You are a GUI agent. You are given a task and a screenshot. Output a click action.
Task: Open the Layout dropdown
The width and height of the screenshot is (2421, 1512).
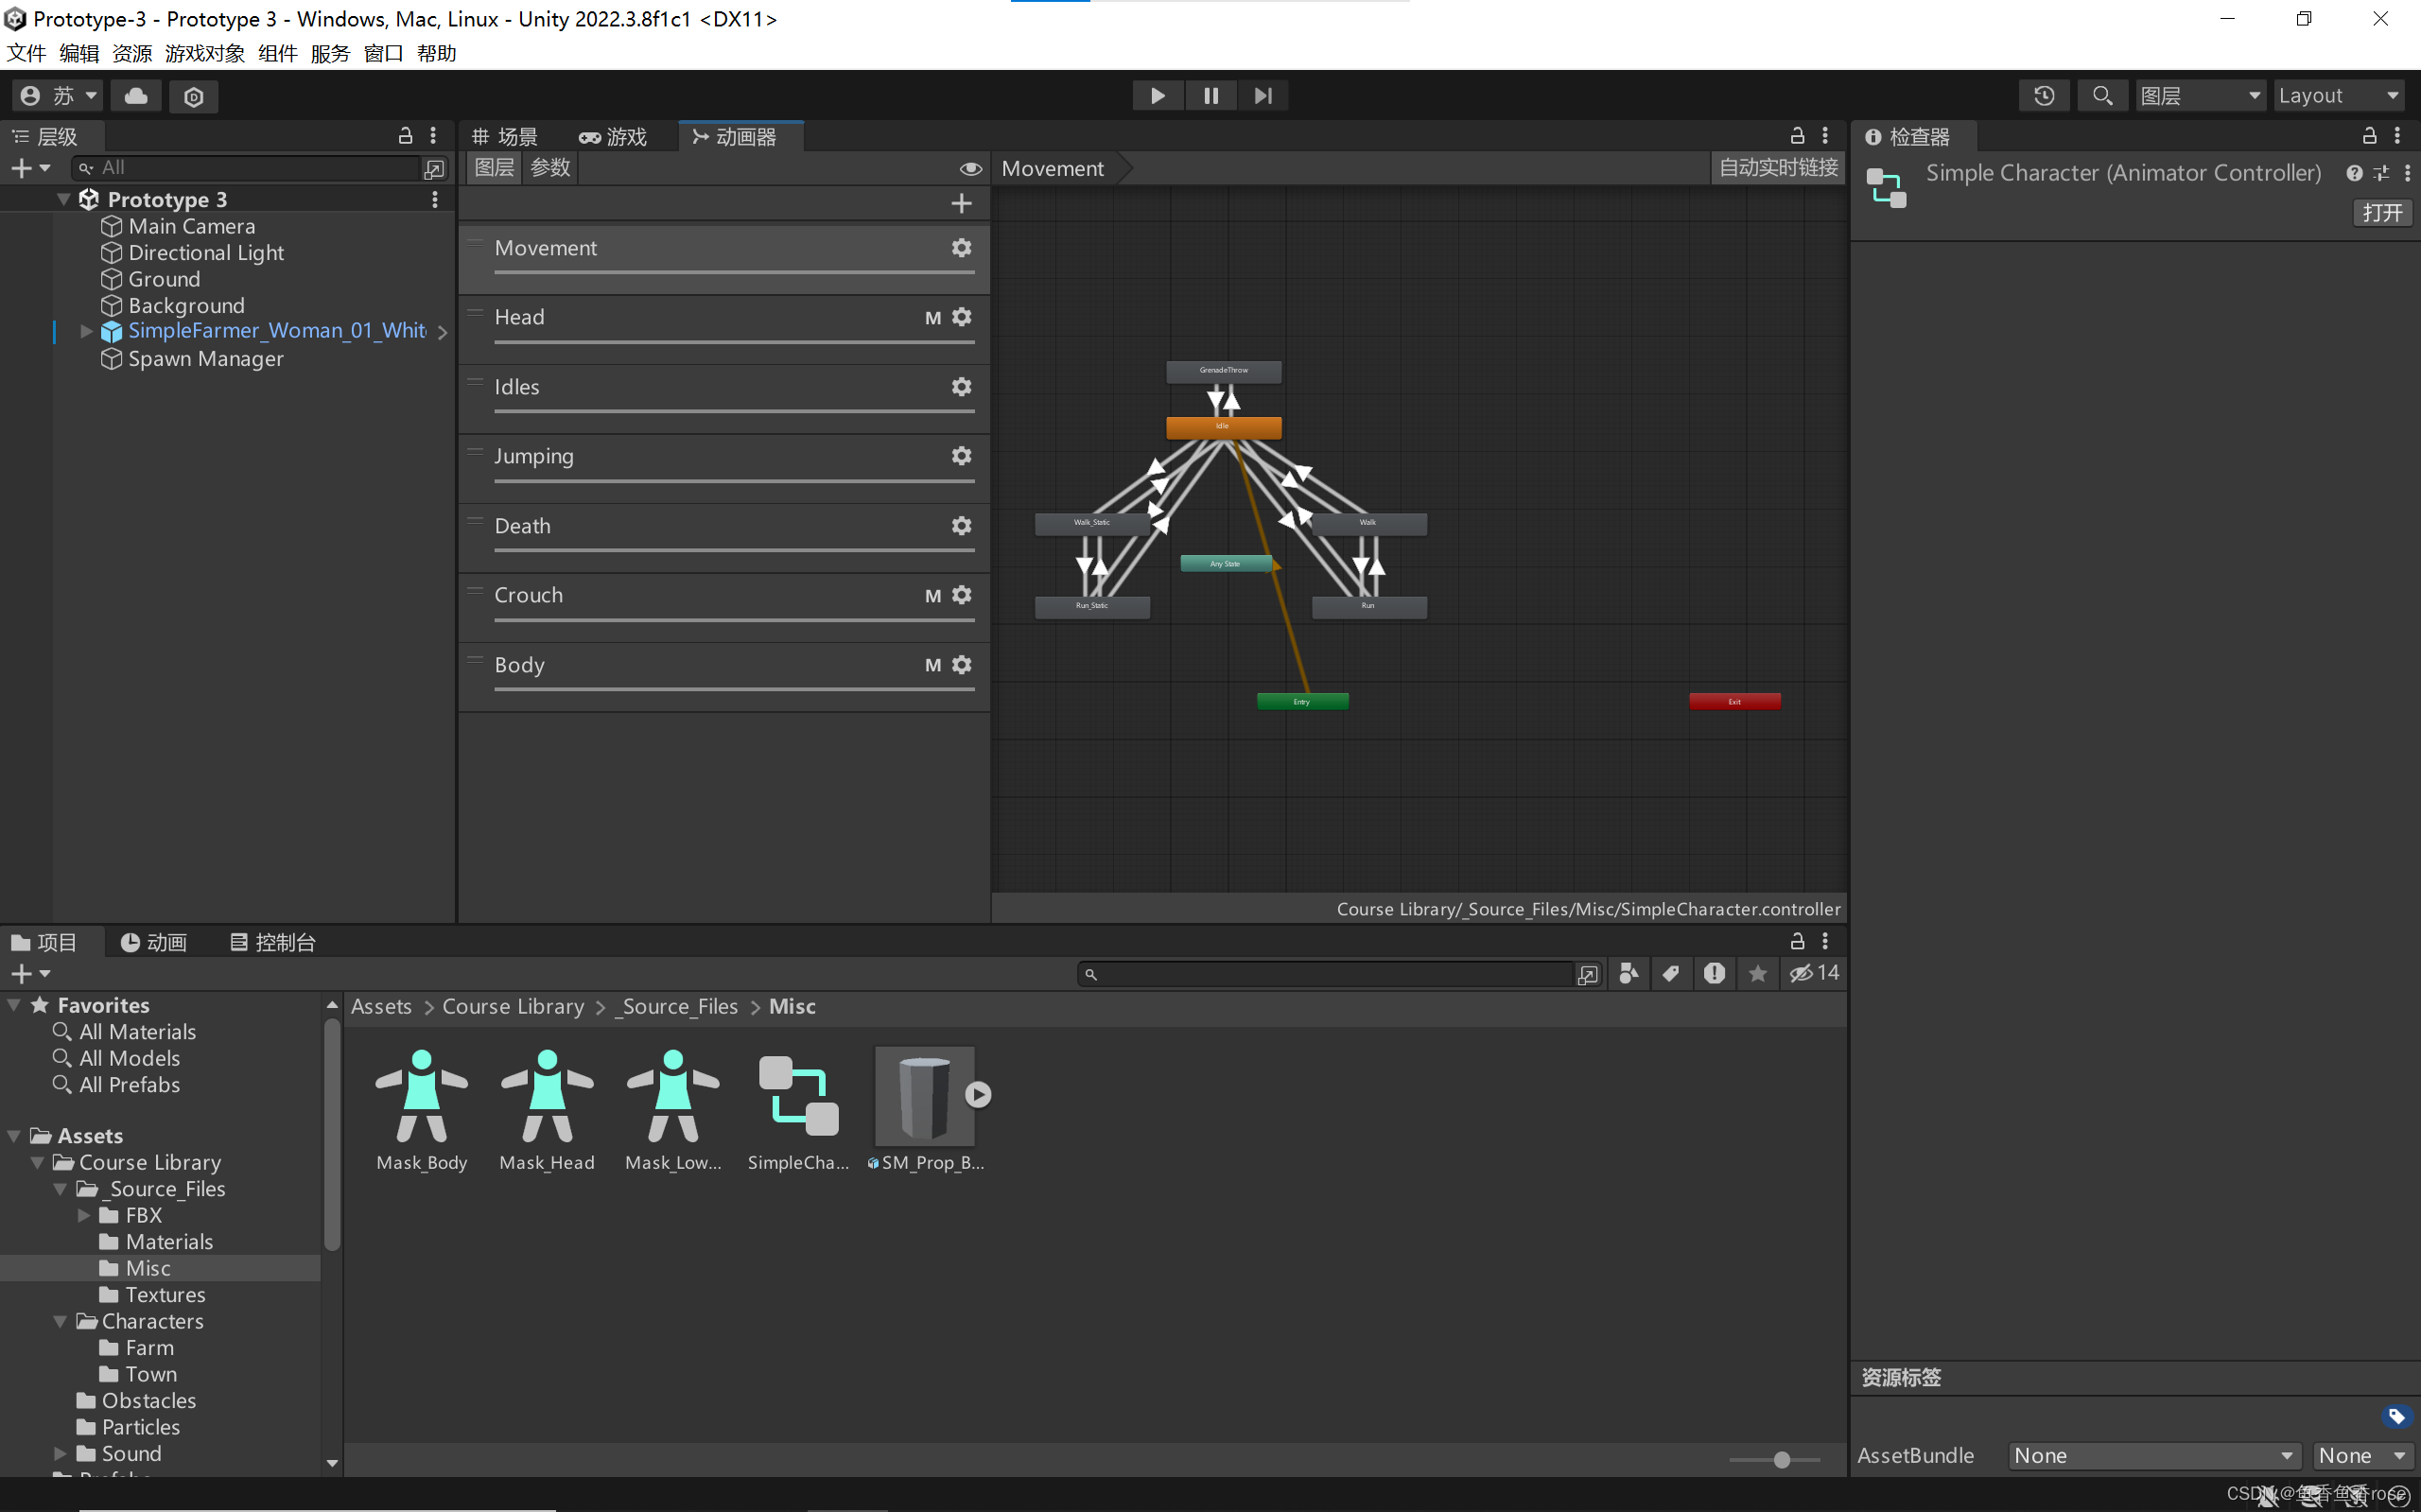click(2337, 96)
